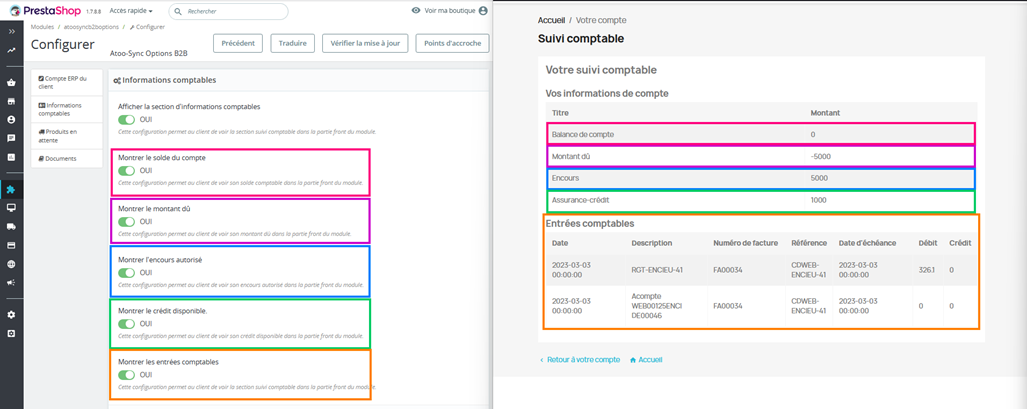The image size is (1027, 409).
Task: Open the International globe icon in sidebar
Action: pyautogui.click(x=11, y=264)
